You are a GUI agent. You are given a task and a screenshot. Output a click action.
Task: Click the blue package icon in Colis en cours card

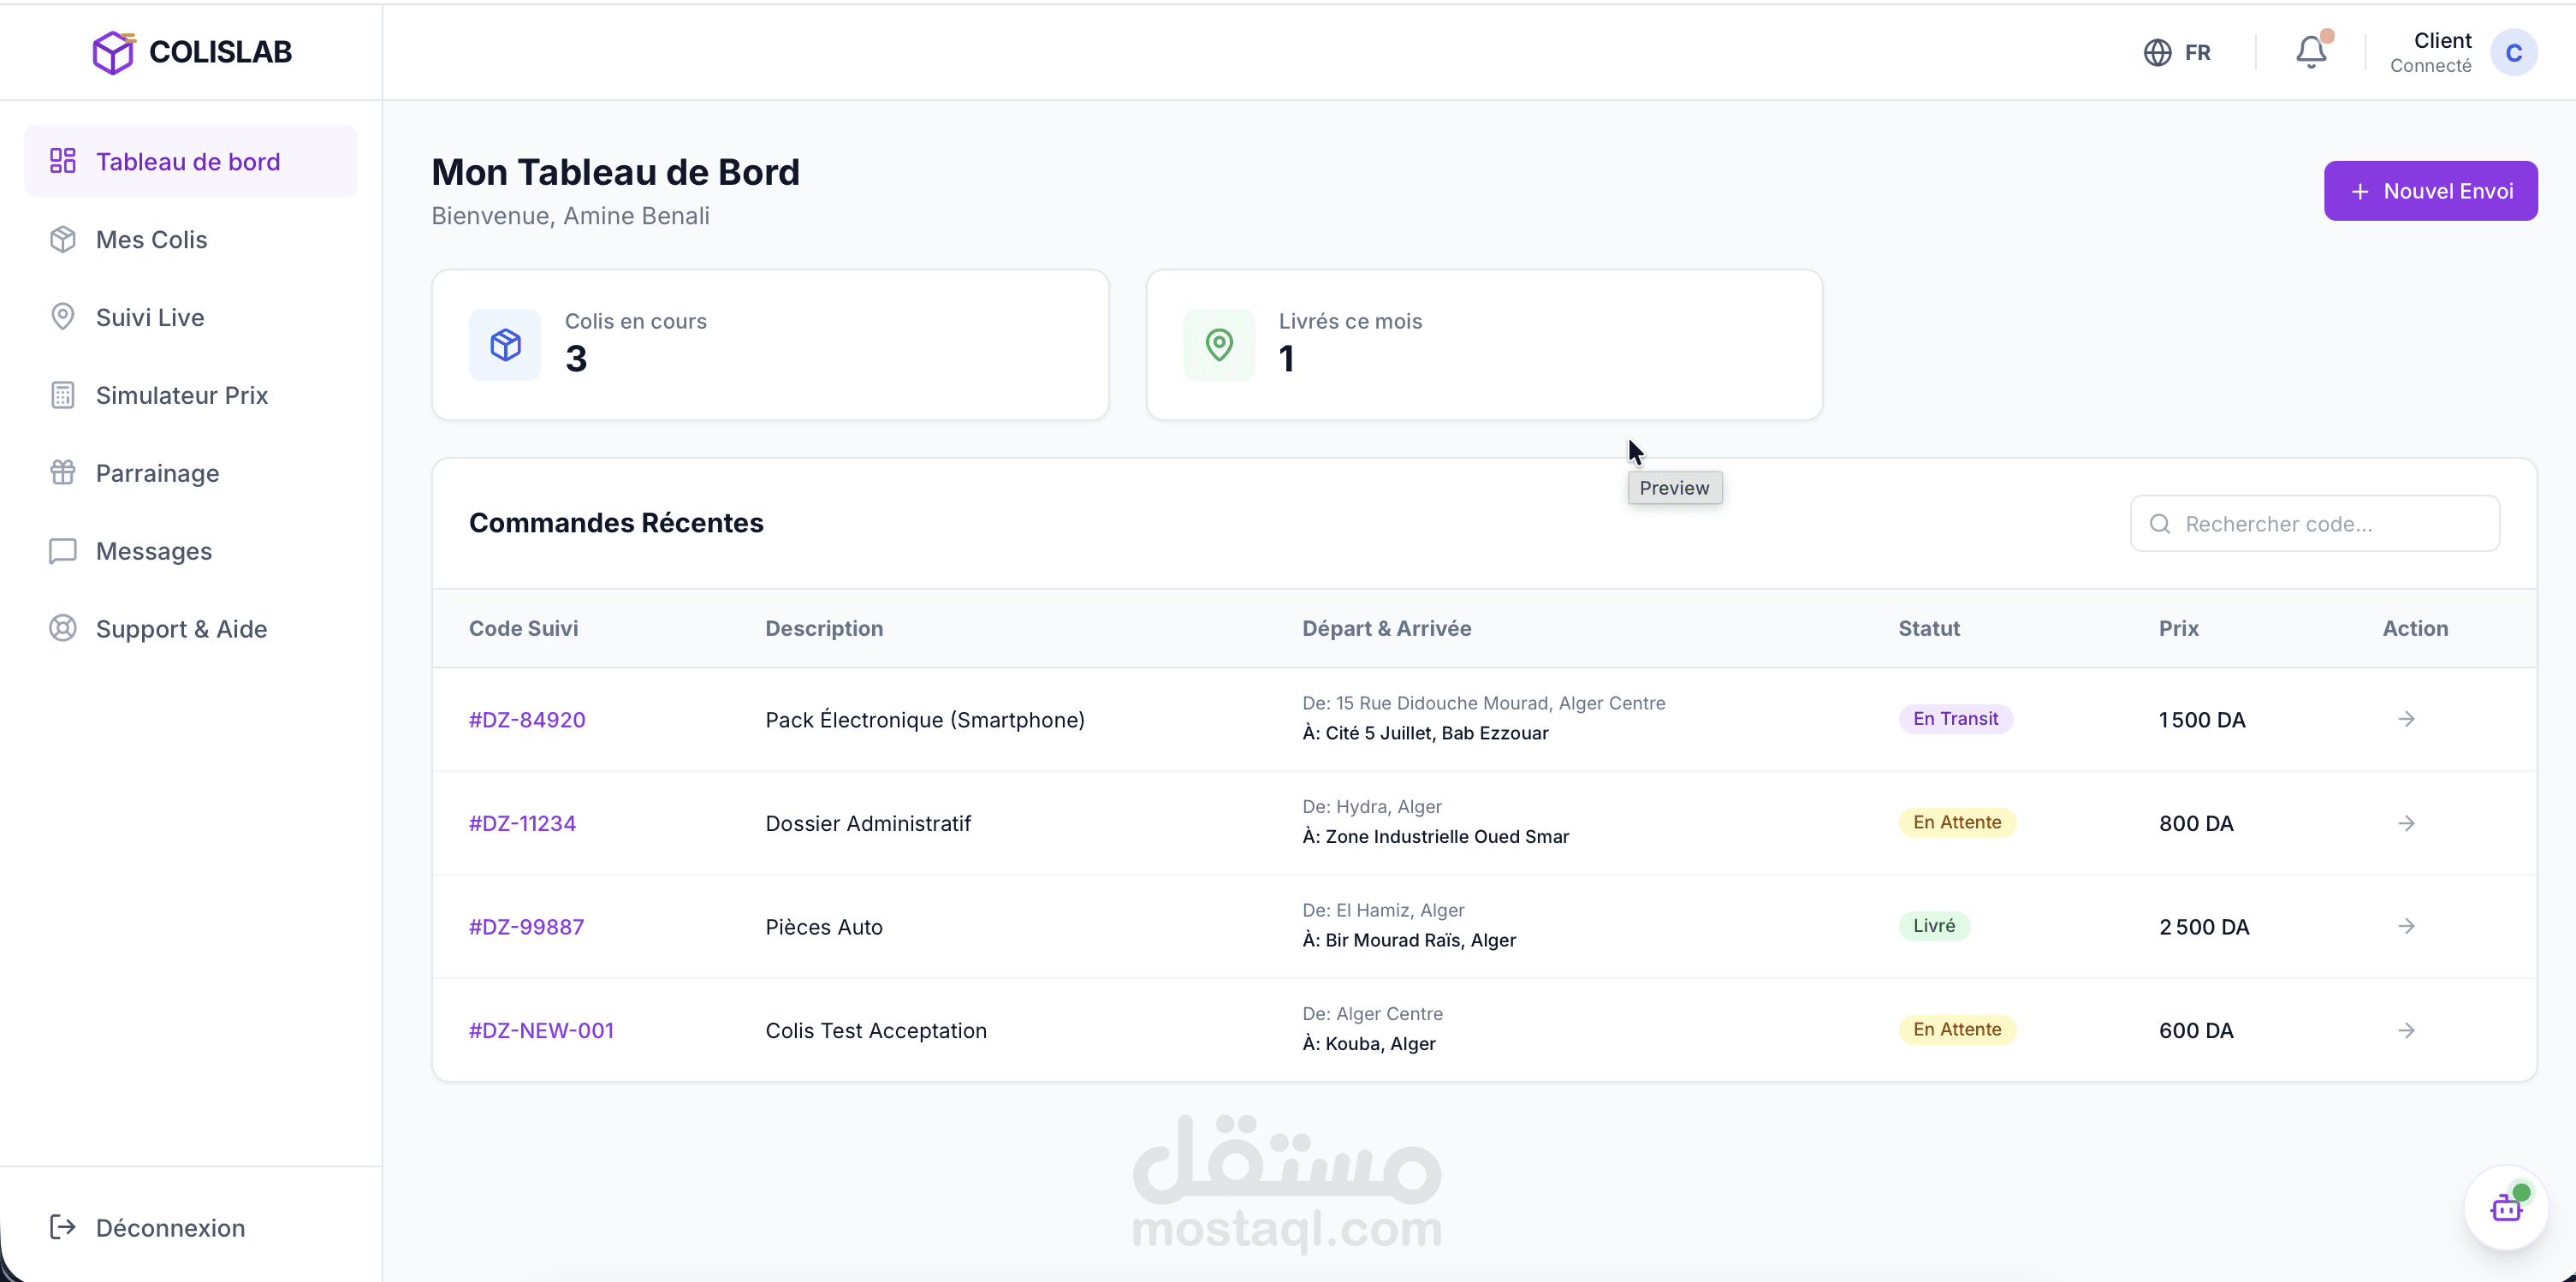point(505,345)
